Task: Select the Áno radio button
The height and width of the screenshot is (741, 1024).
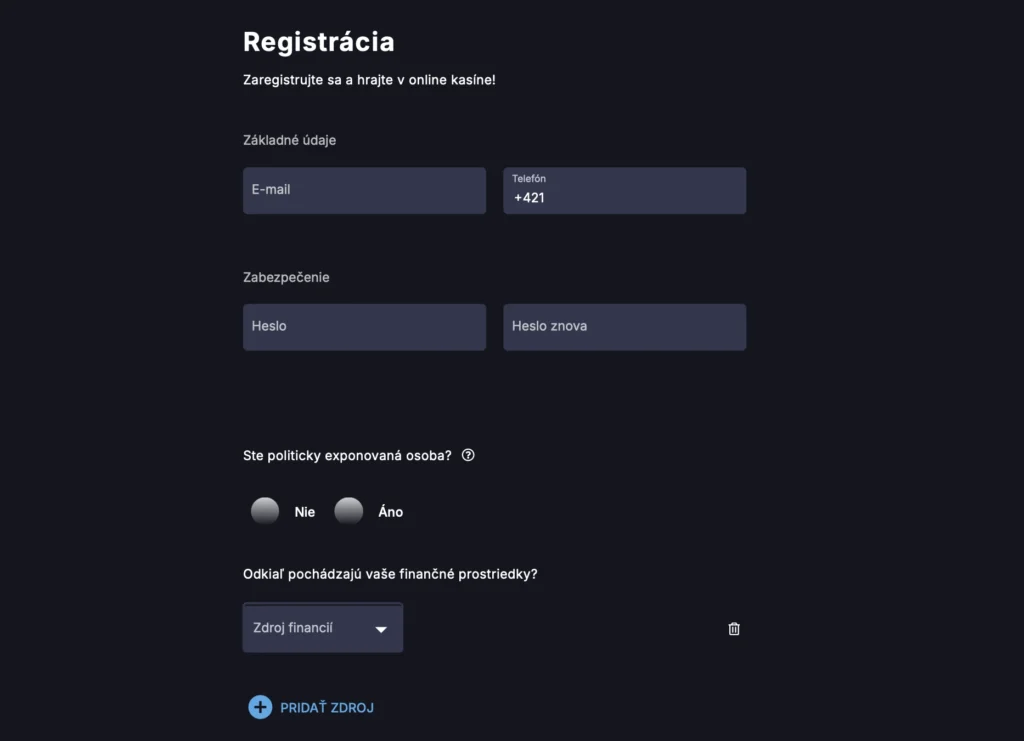Action: (x=348, y=510)
